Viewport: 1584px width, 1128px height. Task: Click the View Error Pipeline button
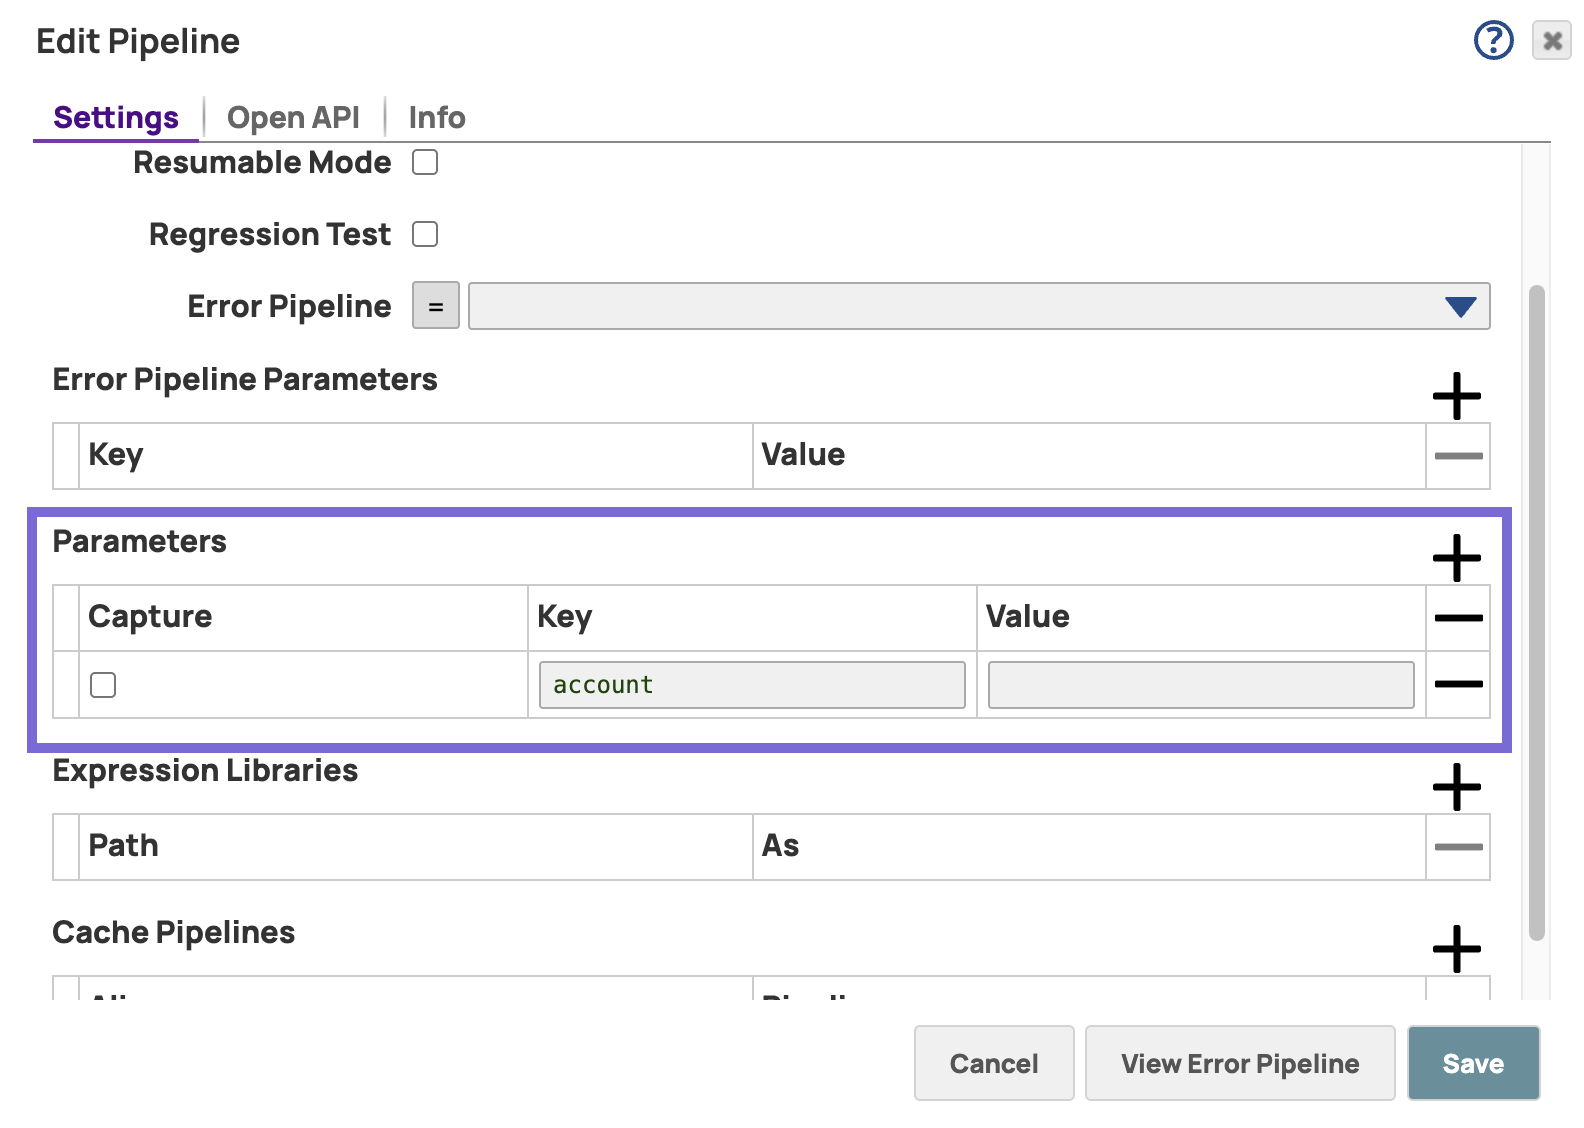[x=1239, y=1063]
